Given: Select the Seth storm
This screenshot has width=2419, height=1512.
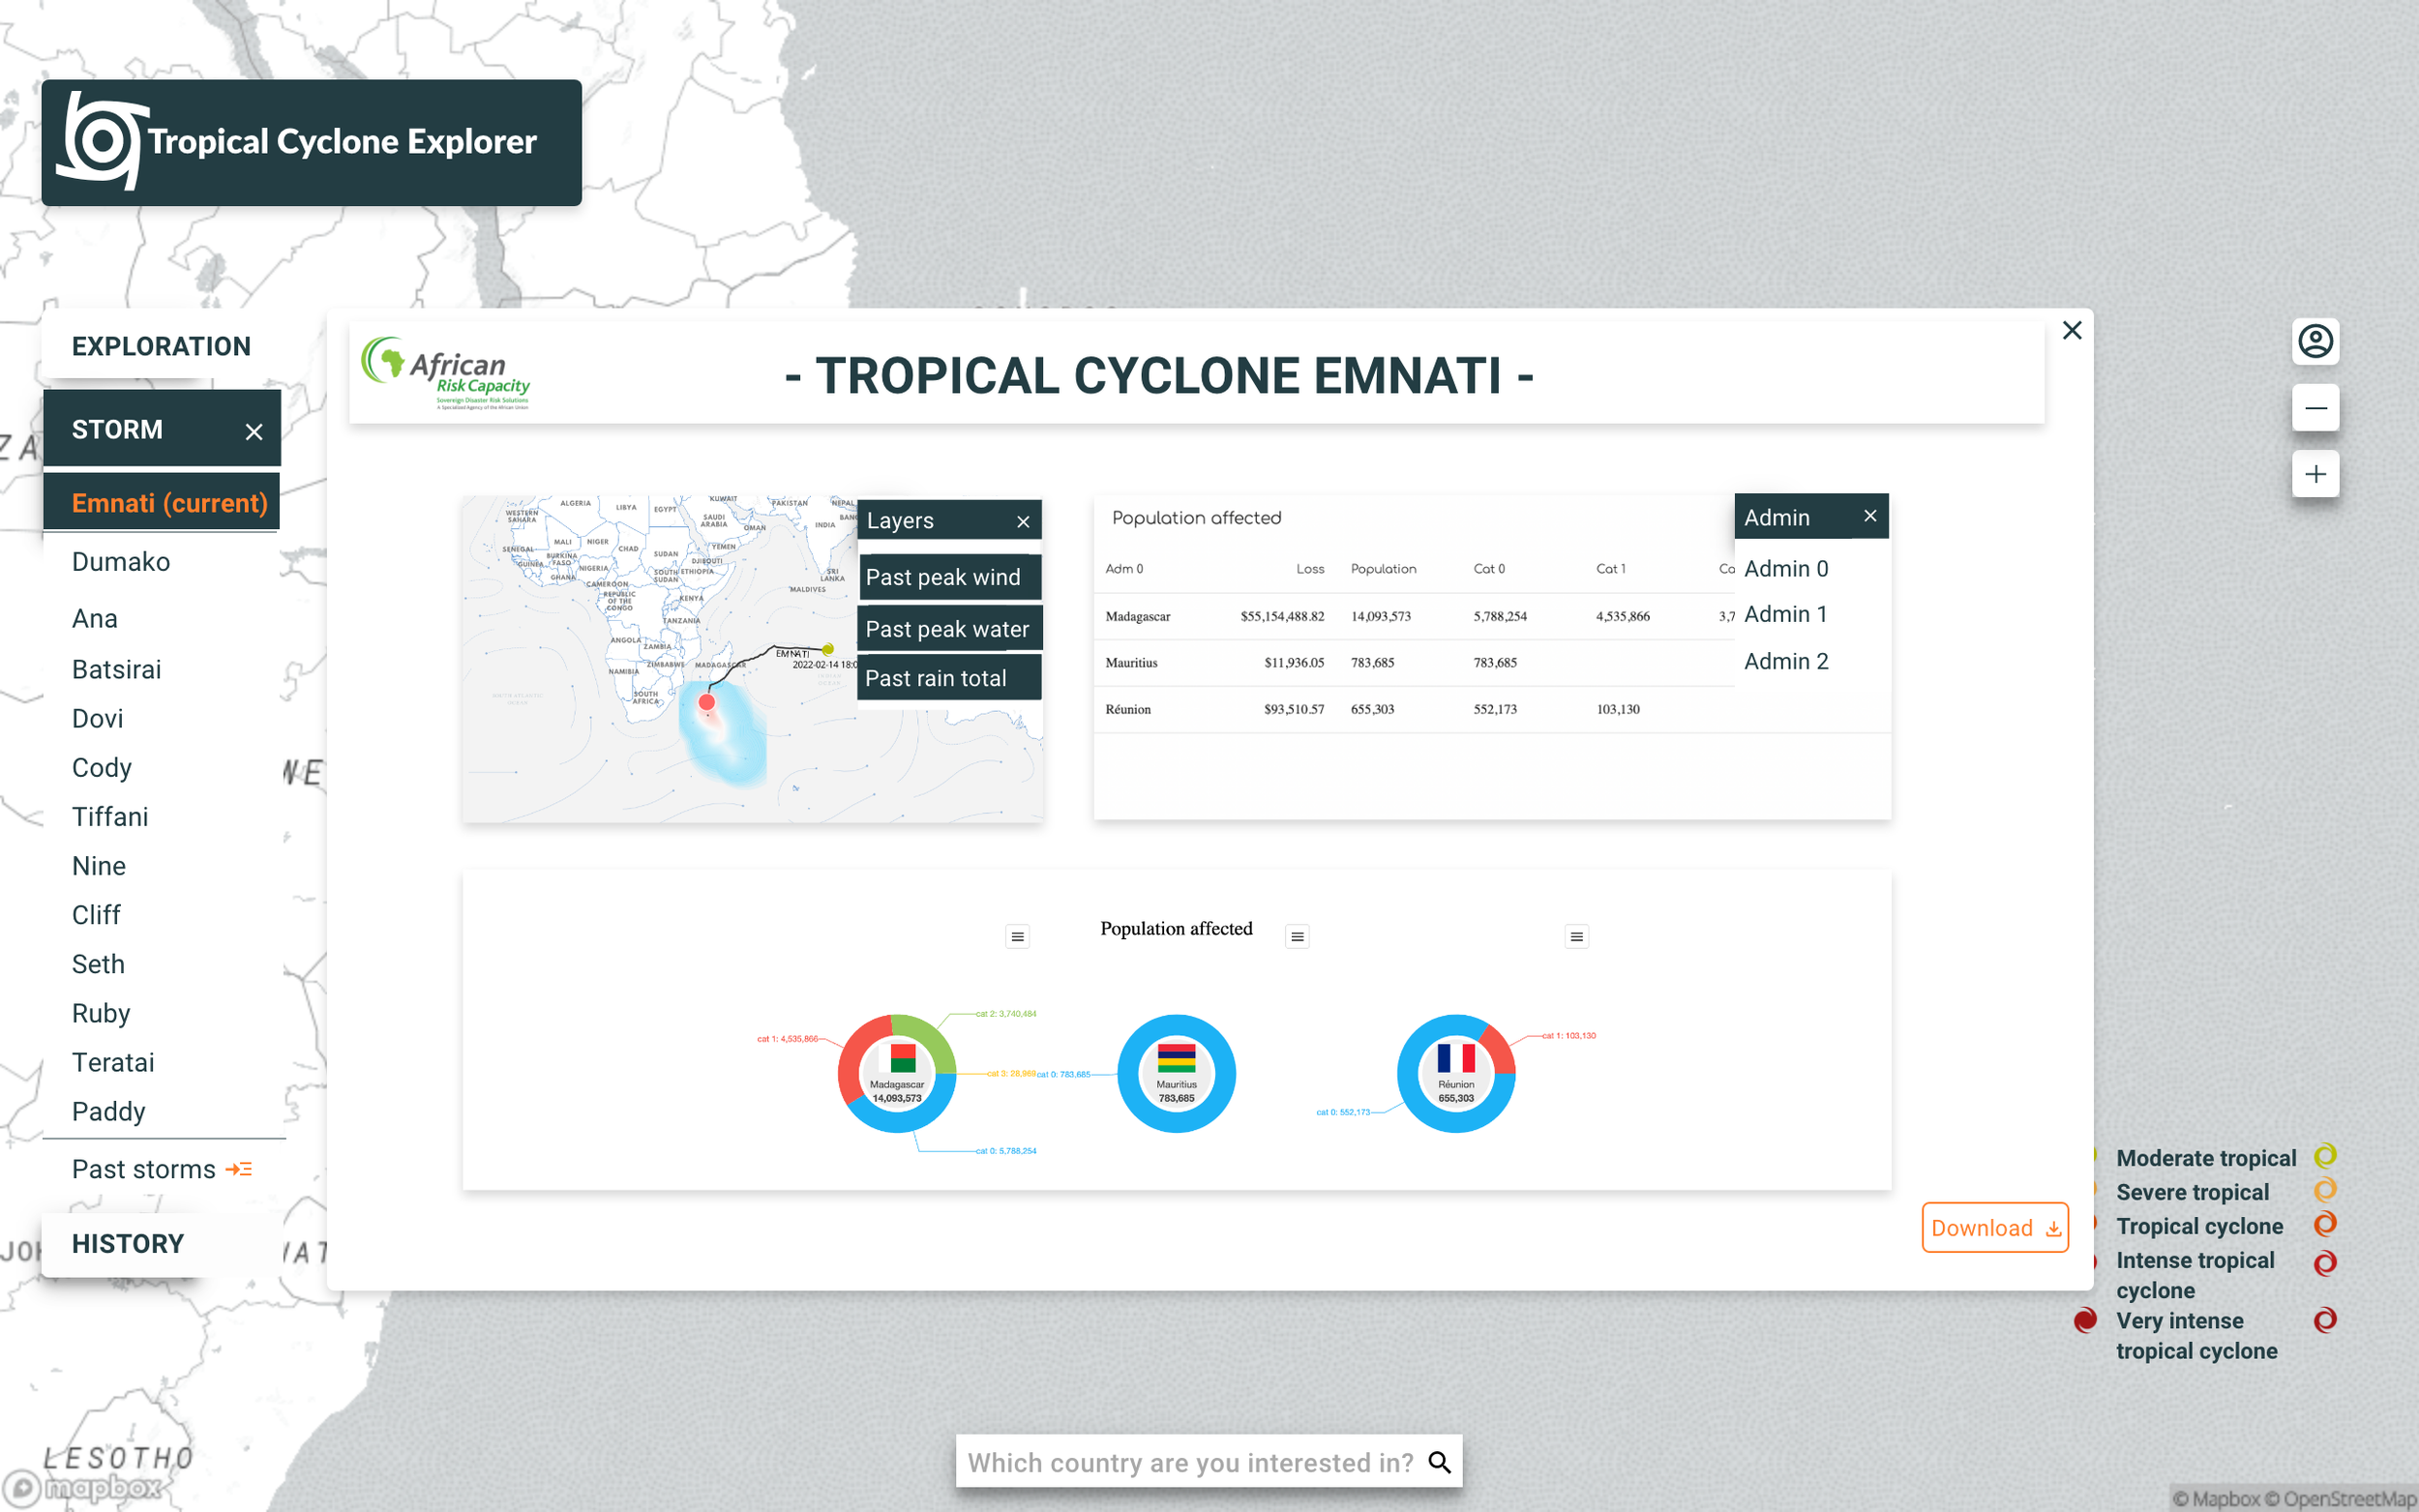Looking at the screenshot, I should coord(98,964).
